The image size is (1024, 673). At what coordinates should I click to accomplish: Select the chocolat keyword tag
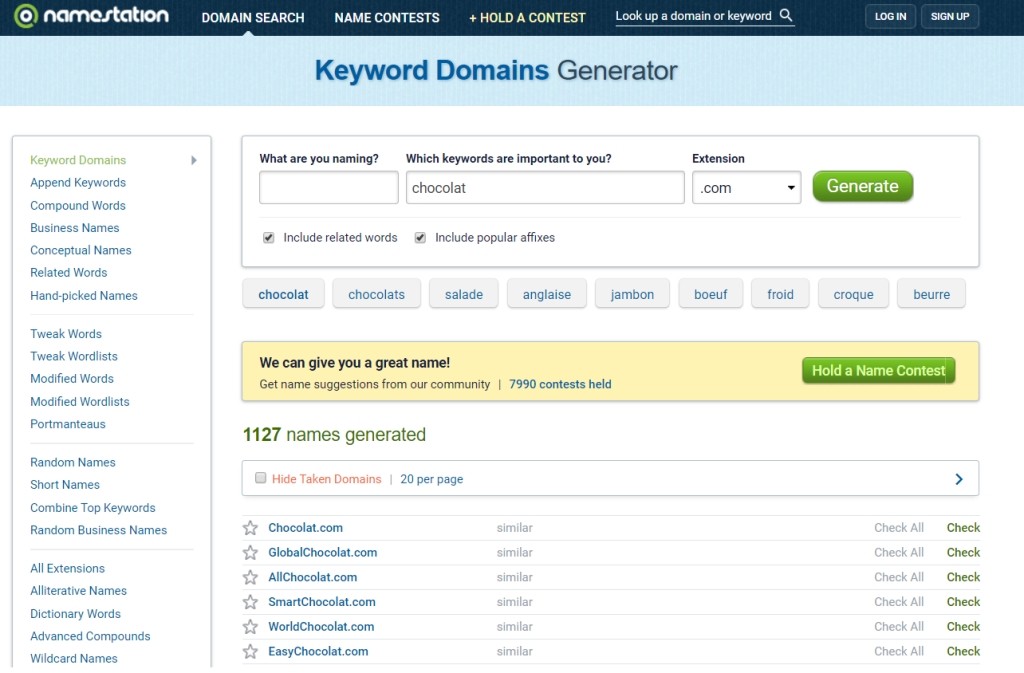pos(283,294)
